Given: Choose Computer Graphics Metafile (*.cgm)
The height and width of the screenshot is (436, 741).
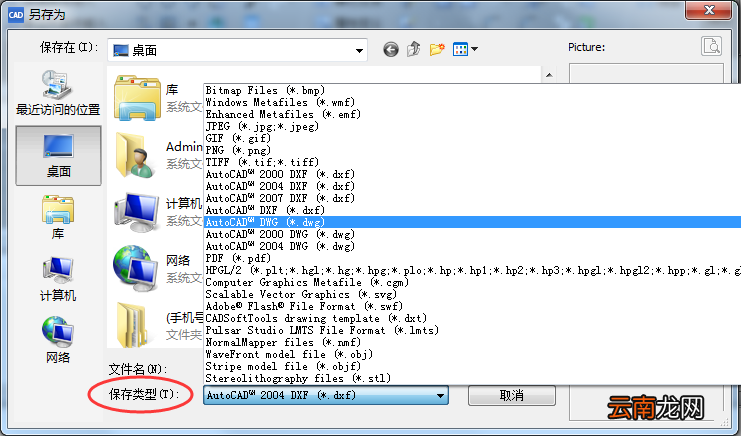Looking at the screenshot, I should click(x=472, y=282).
